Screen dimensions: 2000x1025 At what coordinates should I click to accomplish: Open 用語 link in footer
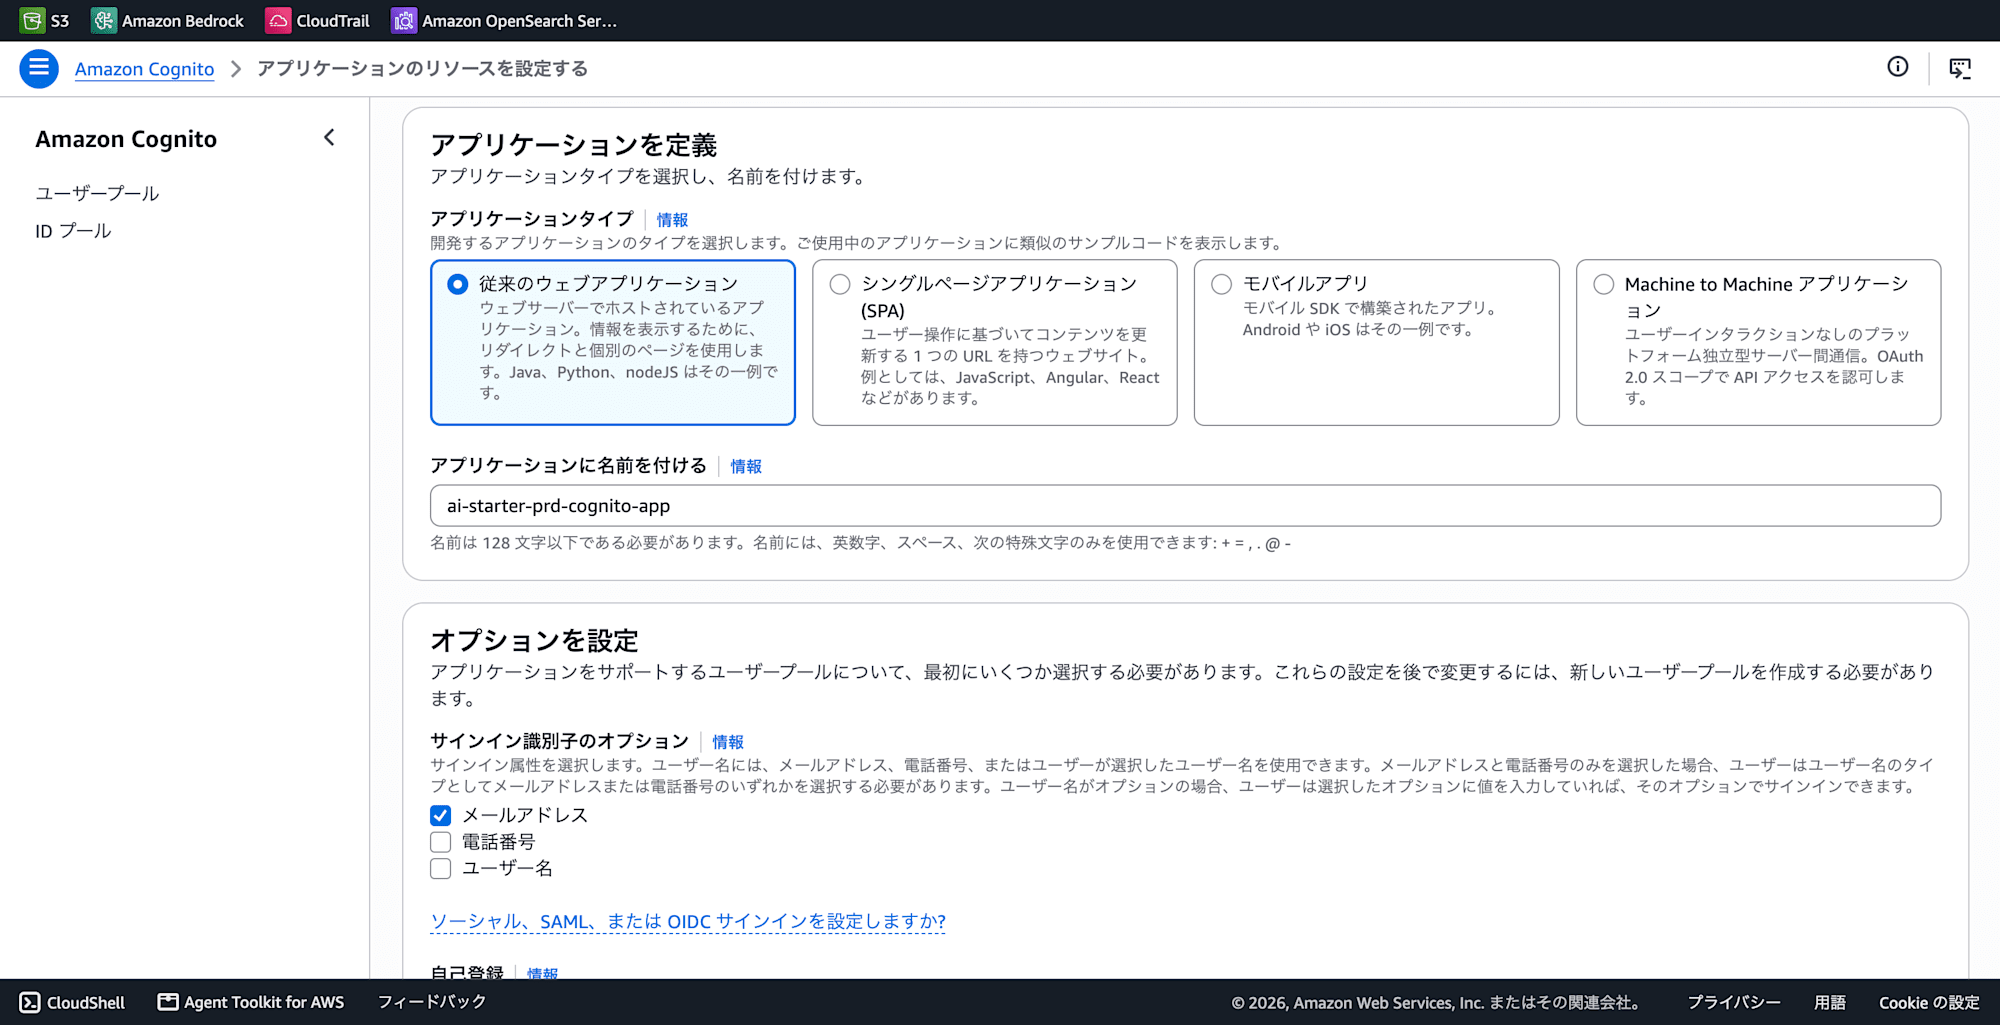coord(1830,1002)
